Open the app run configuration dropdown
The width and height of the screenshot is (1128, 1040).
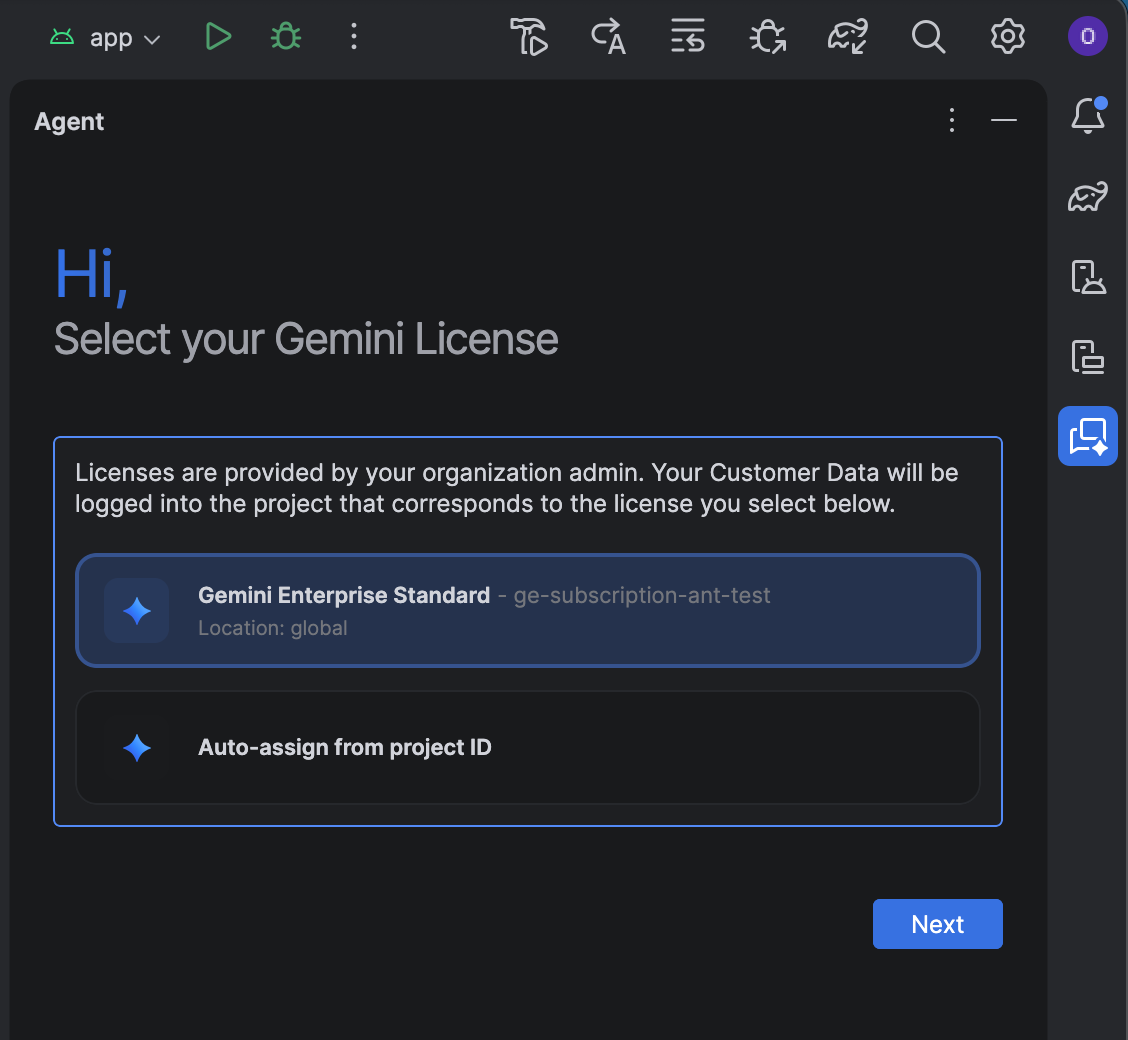105,37
